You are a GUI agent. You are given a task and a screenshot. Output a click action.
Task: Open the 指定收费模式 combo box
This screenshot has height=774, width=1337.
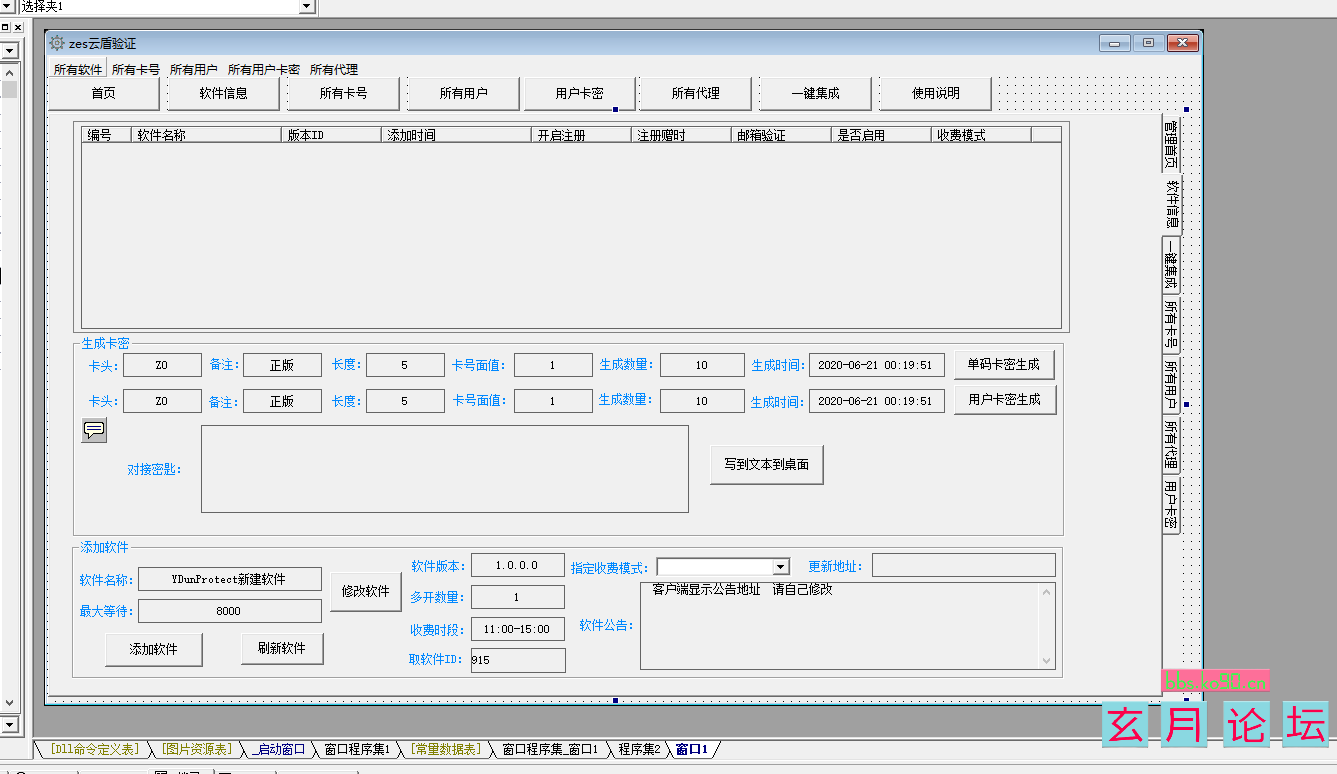tap(781, 566)
